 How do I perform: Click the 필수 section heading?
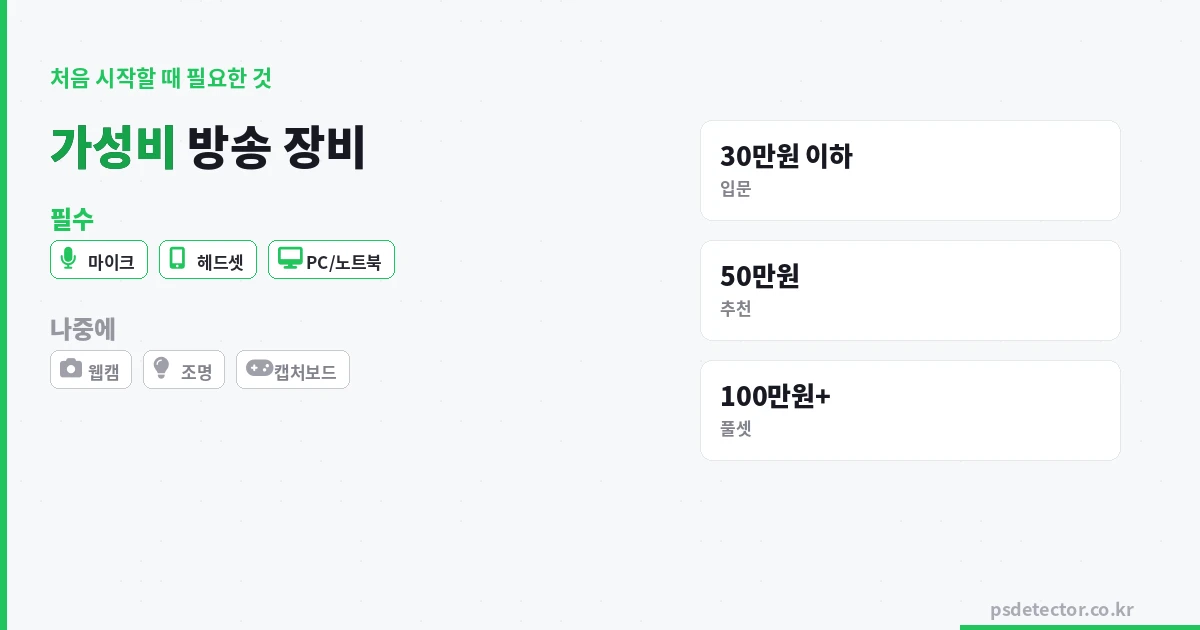click(72, 218)
